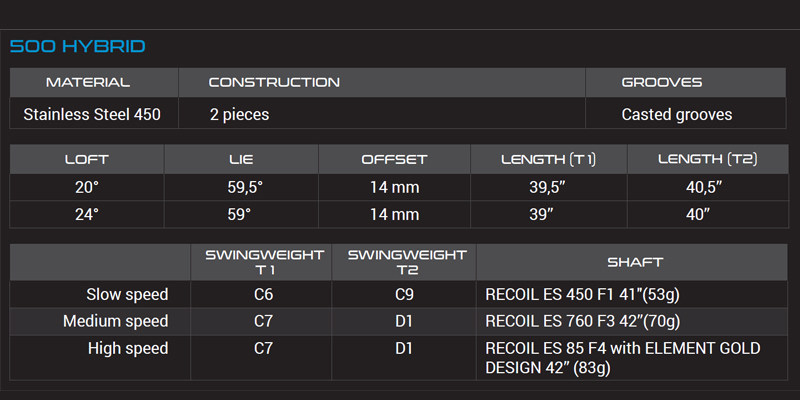The height and width of the screenshot is (400, 800).
Task: Click the C9 swingweight value
Action: (404, 294)
